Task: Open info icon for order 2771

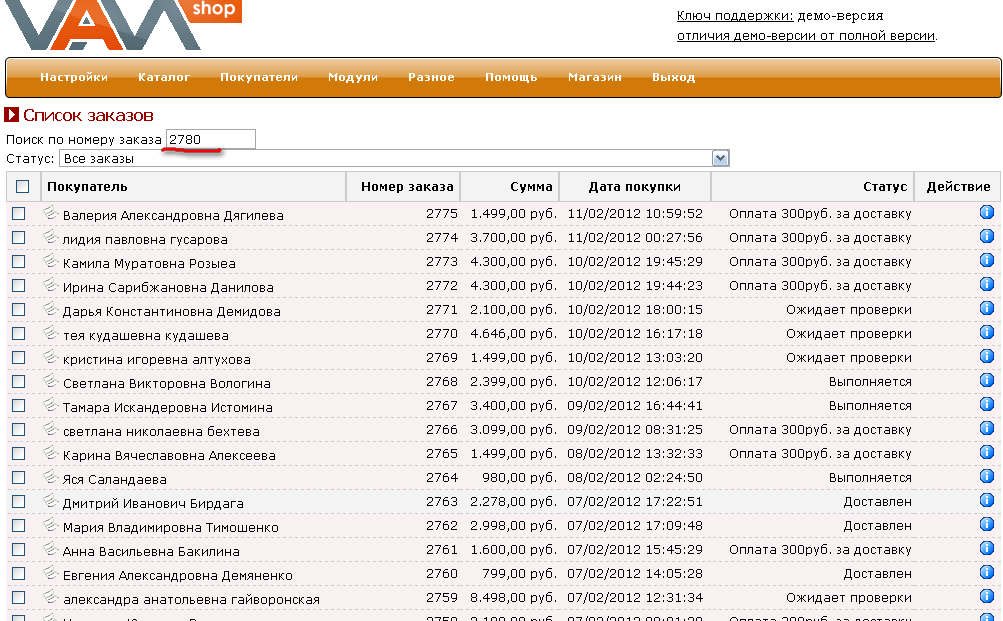Action: tap(986, 308)
